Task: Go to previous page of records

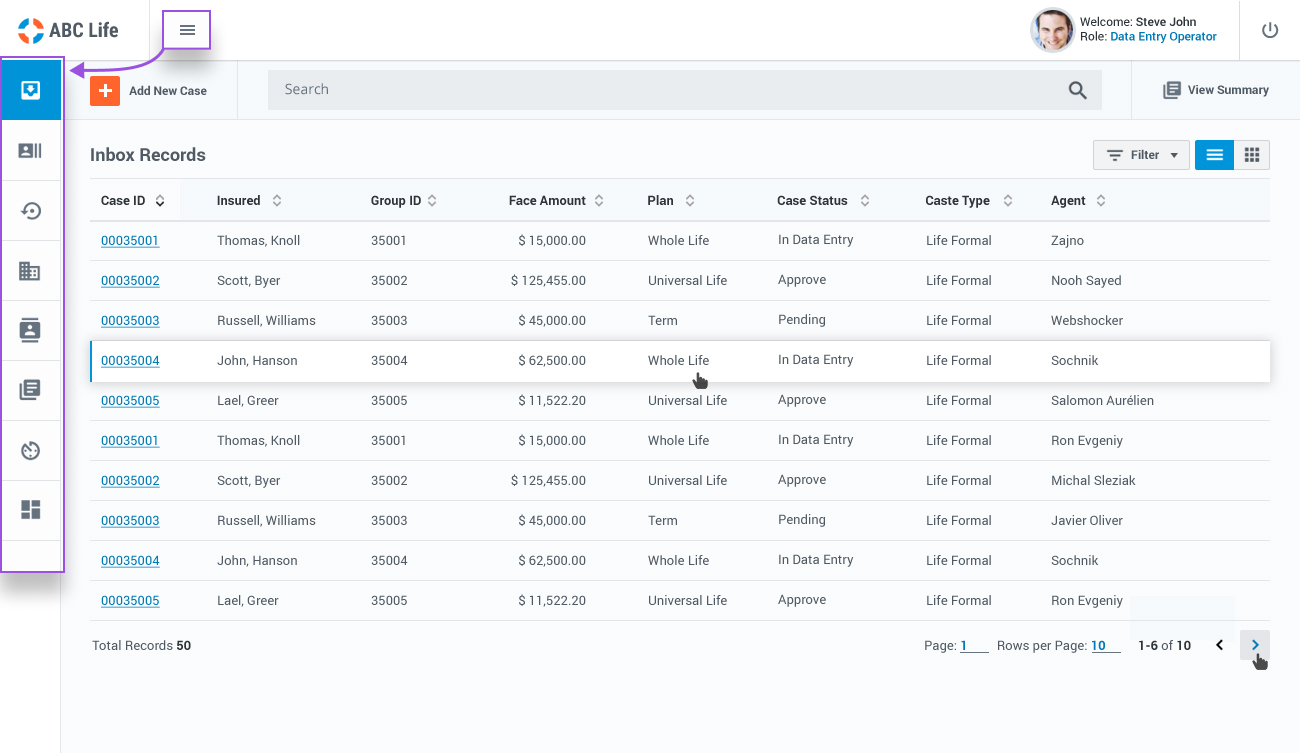Action: pyautogui.click(x=1219, y=645)
